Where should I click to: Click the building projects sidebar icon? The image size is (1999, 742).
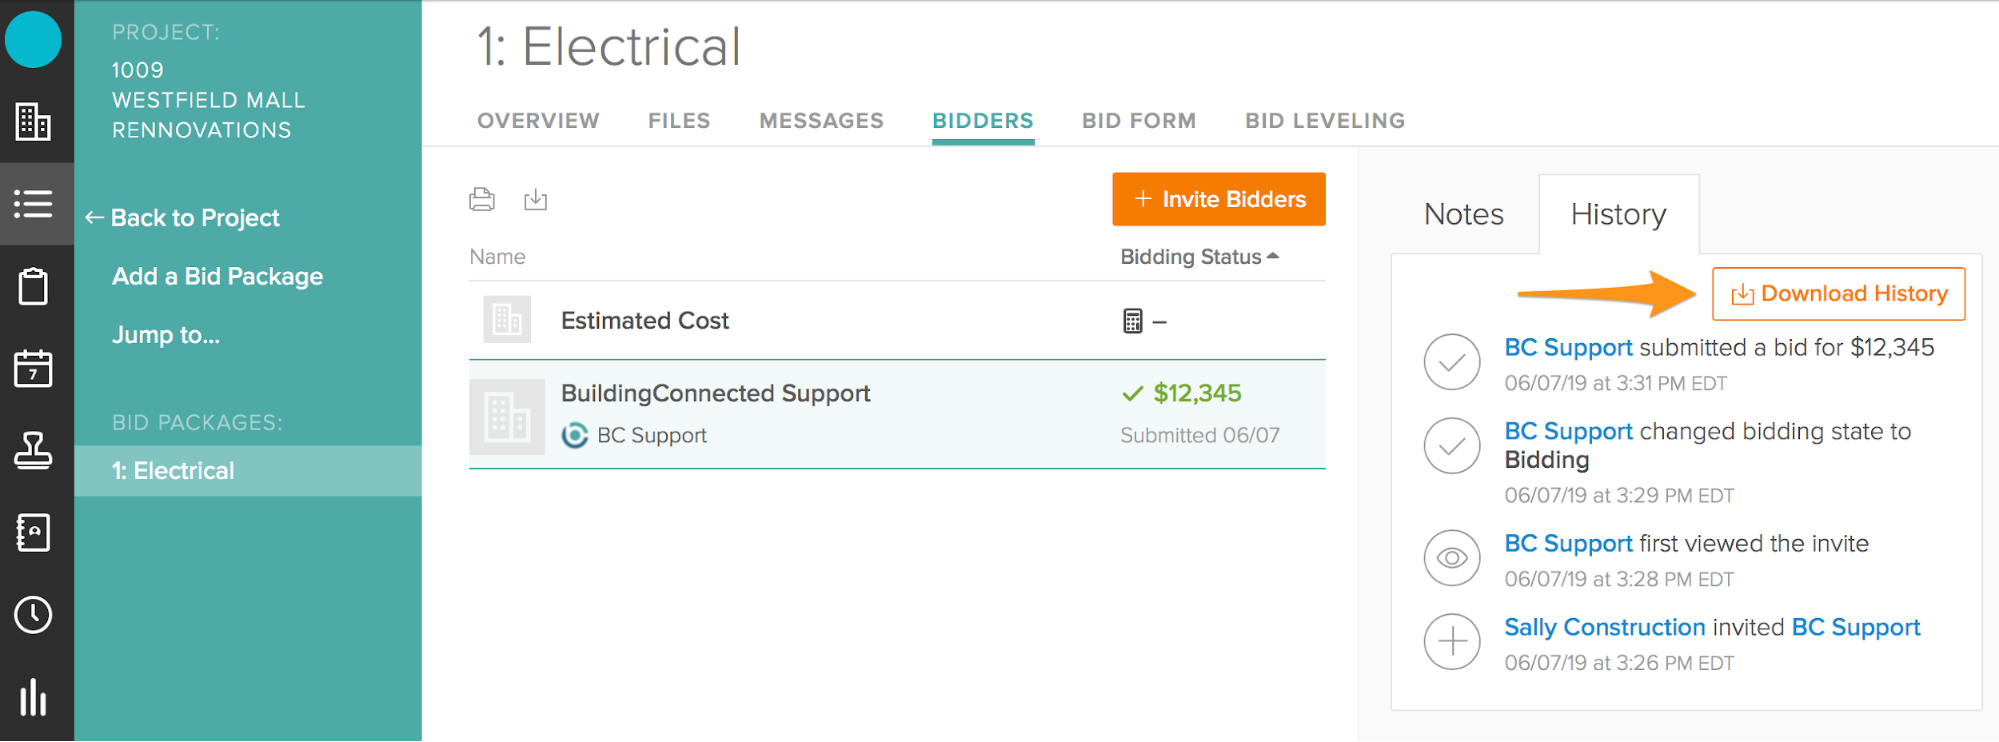coord(33,122)
